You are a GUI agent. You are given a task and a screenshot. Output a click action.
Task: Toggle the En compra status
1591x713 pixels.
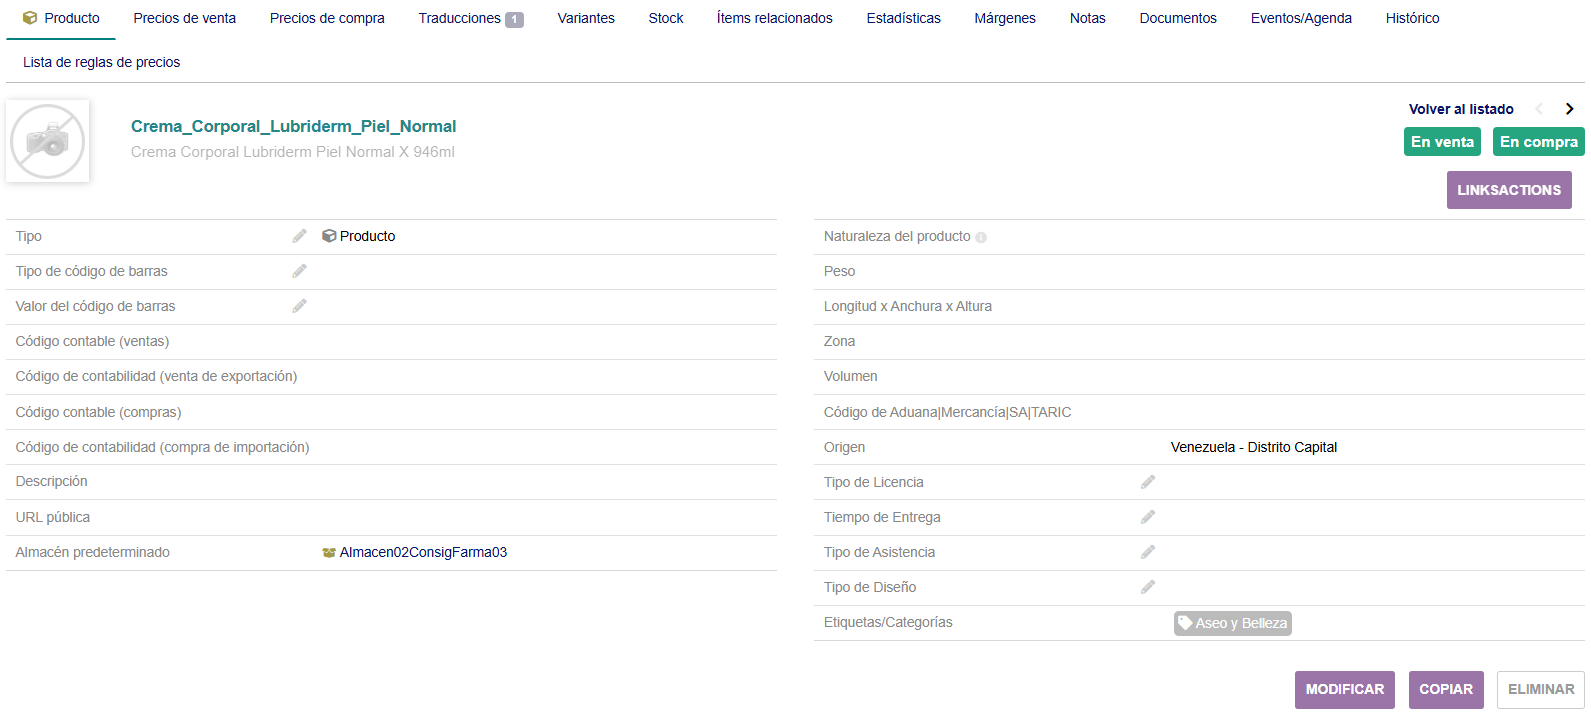tap(1538, 142)
